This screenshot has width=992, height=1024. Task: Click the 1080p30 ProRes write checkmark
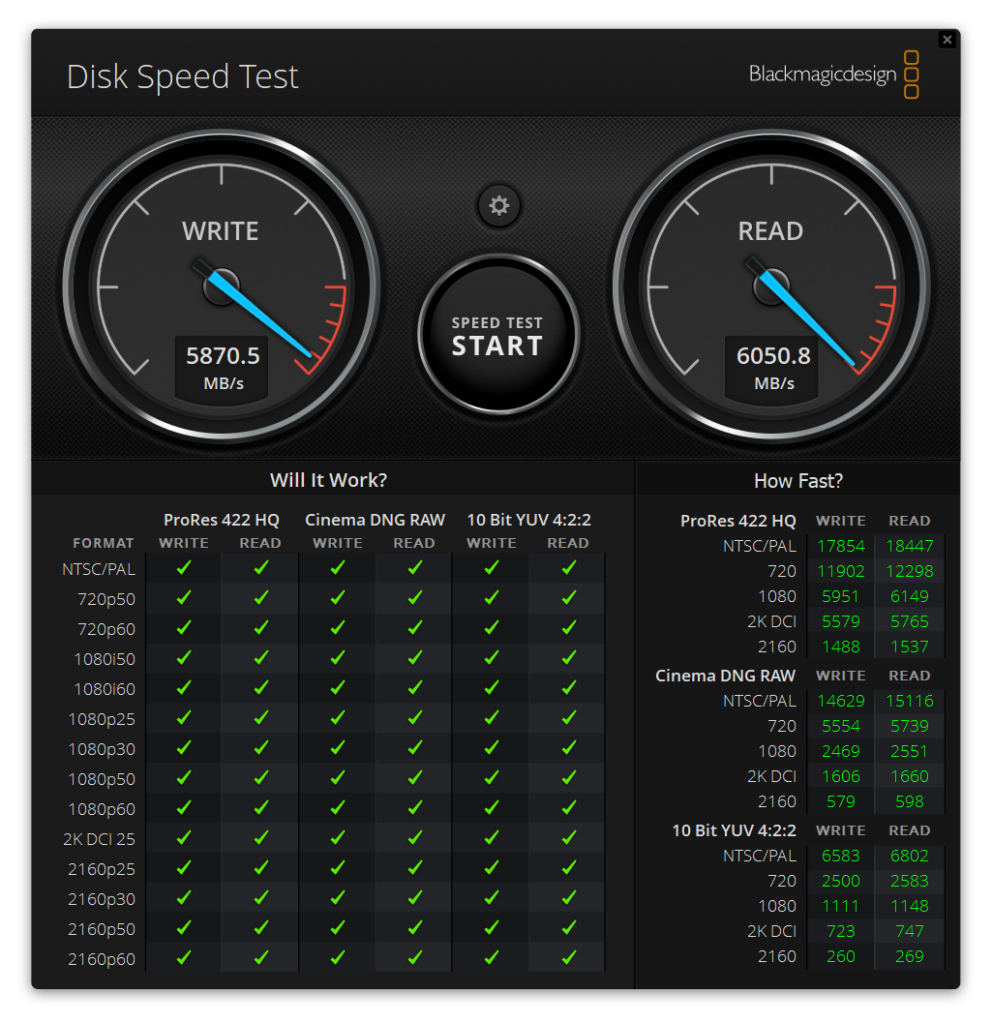click(x=184, y=748)
